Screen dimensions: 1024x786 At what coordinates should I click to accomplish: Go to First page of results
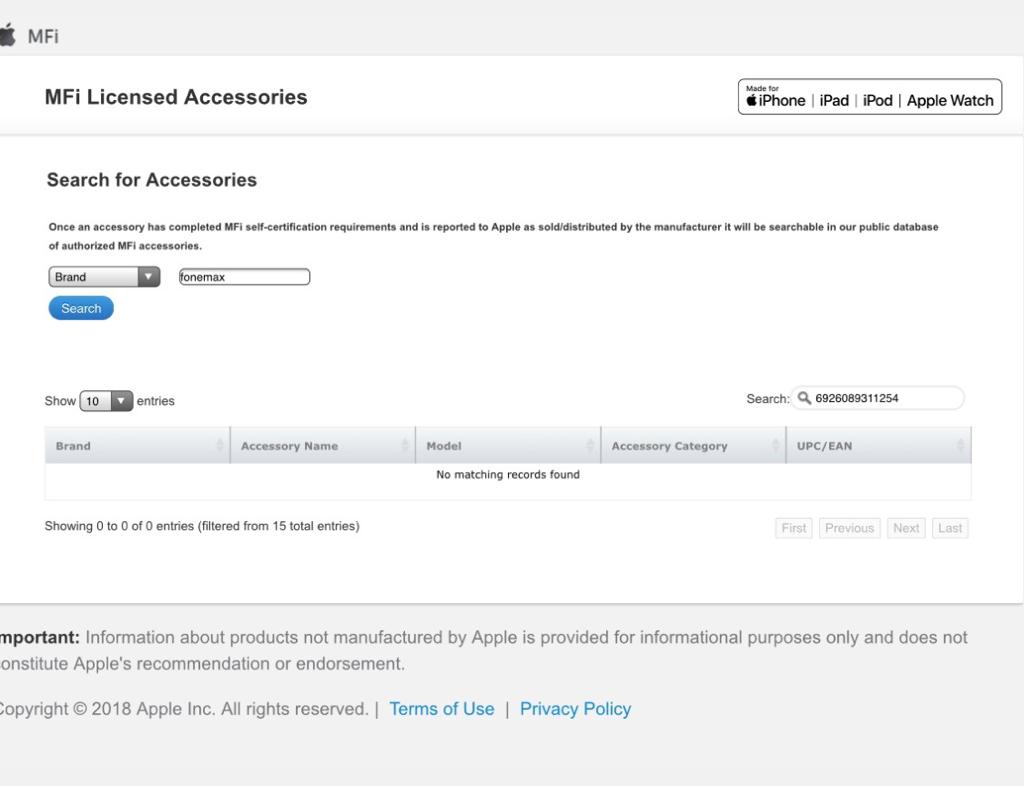coord(793,528)
